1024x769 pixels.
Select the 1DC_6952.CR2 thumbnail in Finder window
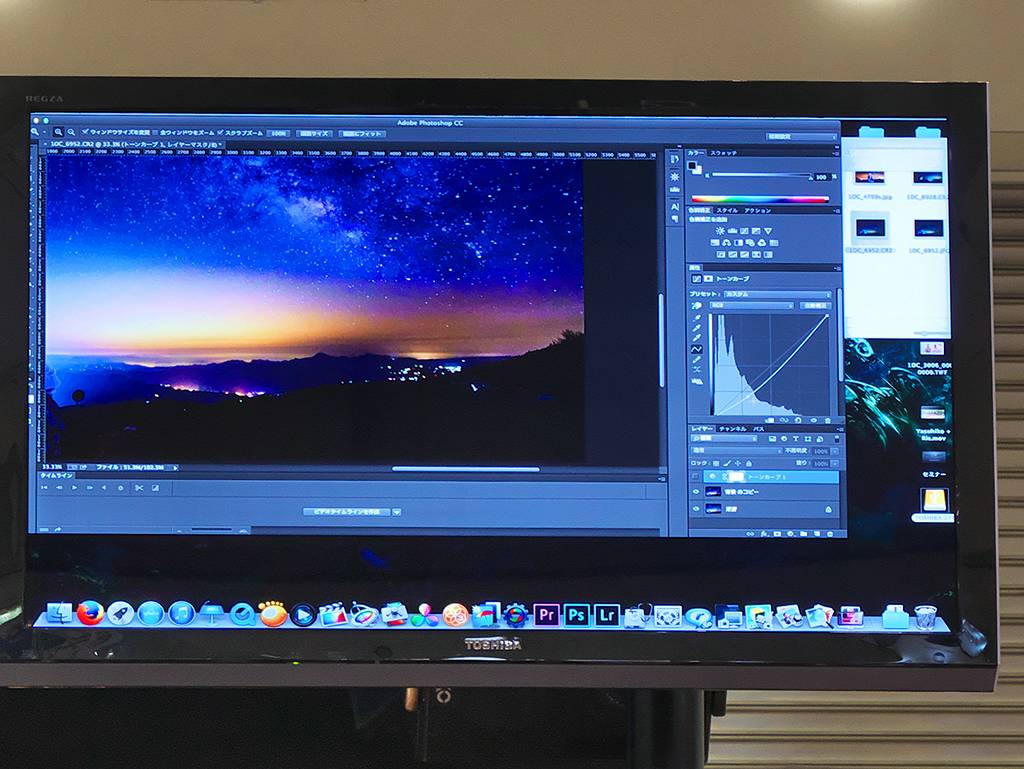pyautogui.click(x=871, y=229)
